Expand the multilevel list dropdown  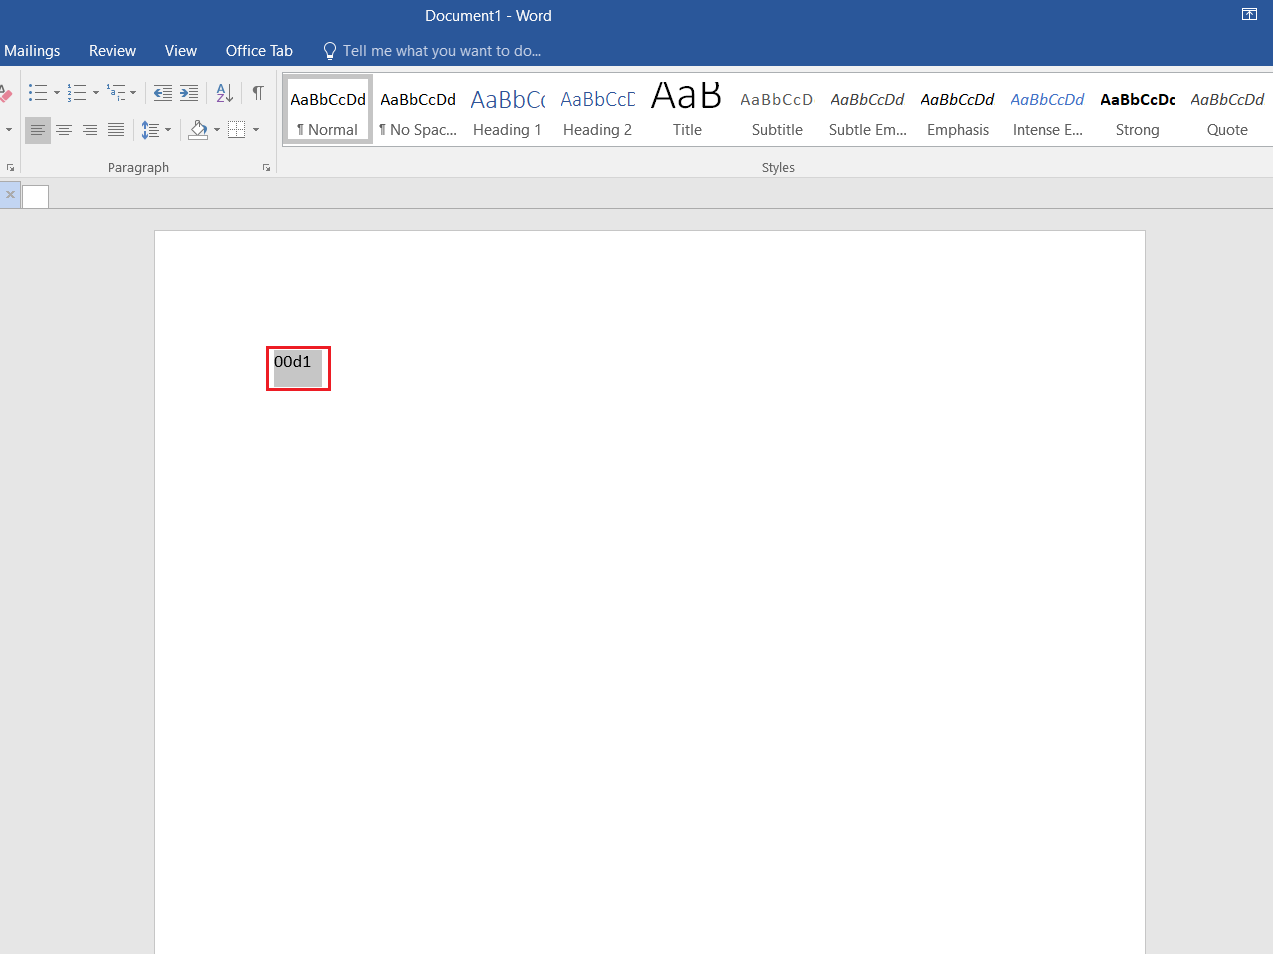coord(133,93)
